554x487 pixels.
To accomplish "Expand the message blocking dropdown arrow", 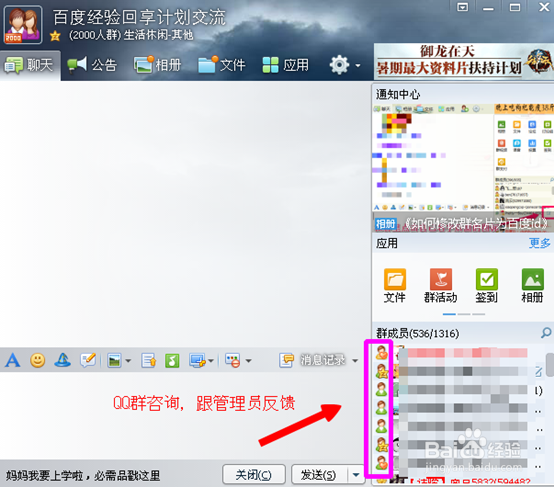I will [248, 361].
